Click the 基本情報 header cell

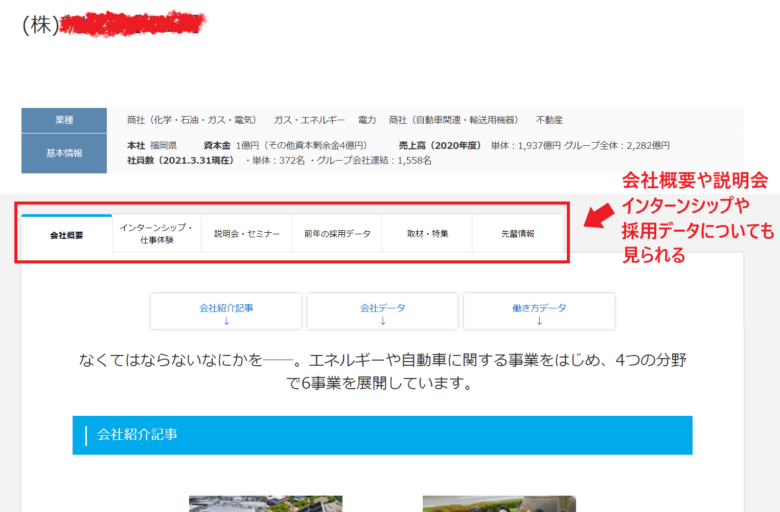click(x=64, y=153)
